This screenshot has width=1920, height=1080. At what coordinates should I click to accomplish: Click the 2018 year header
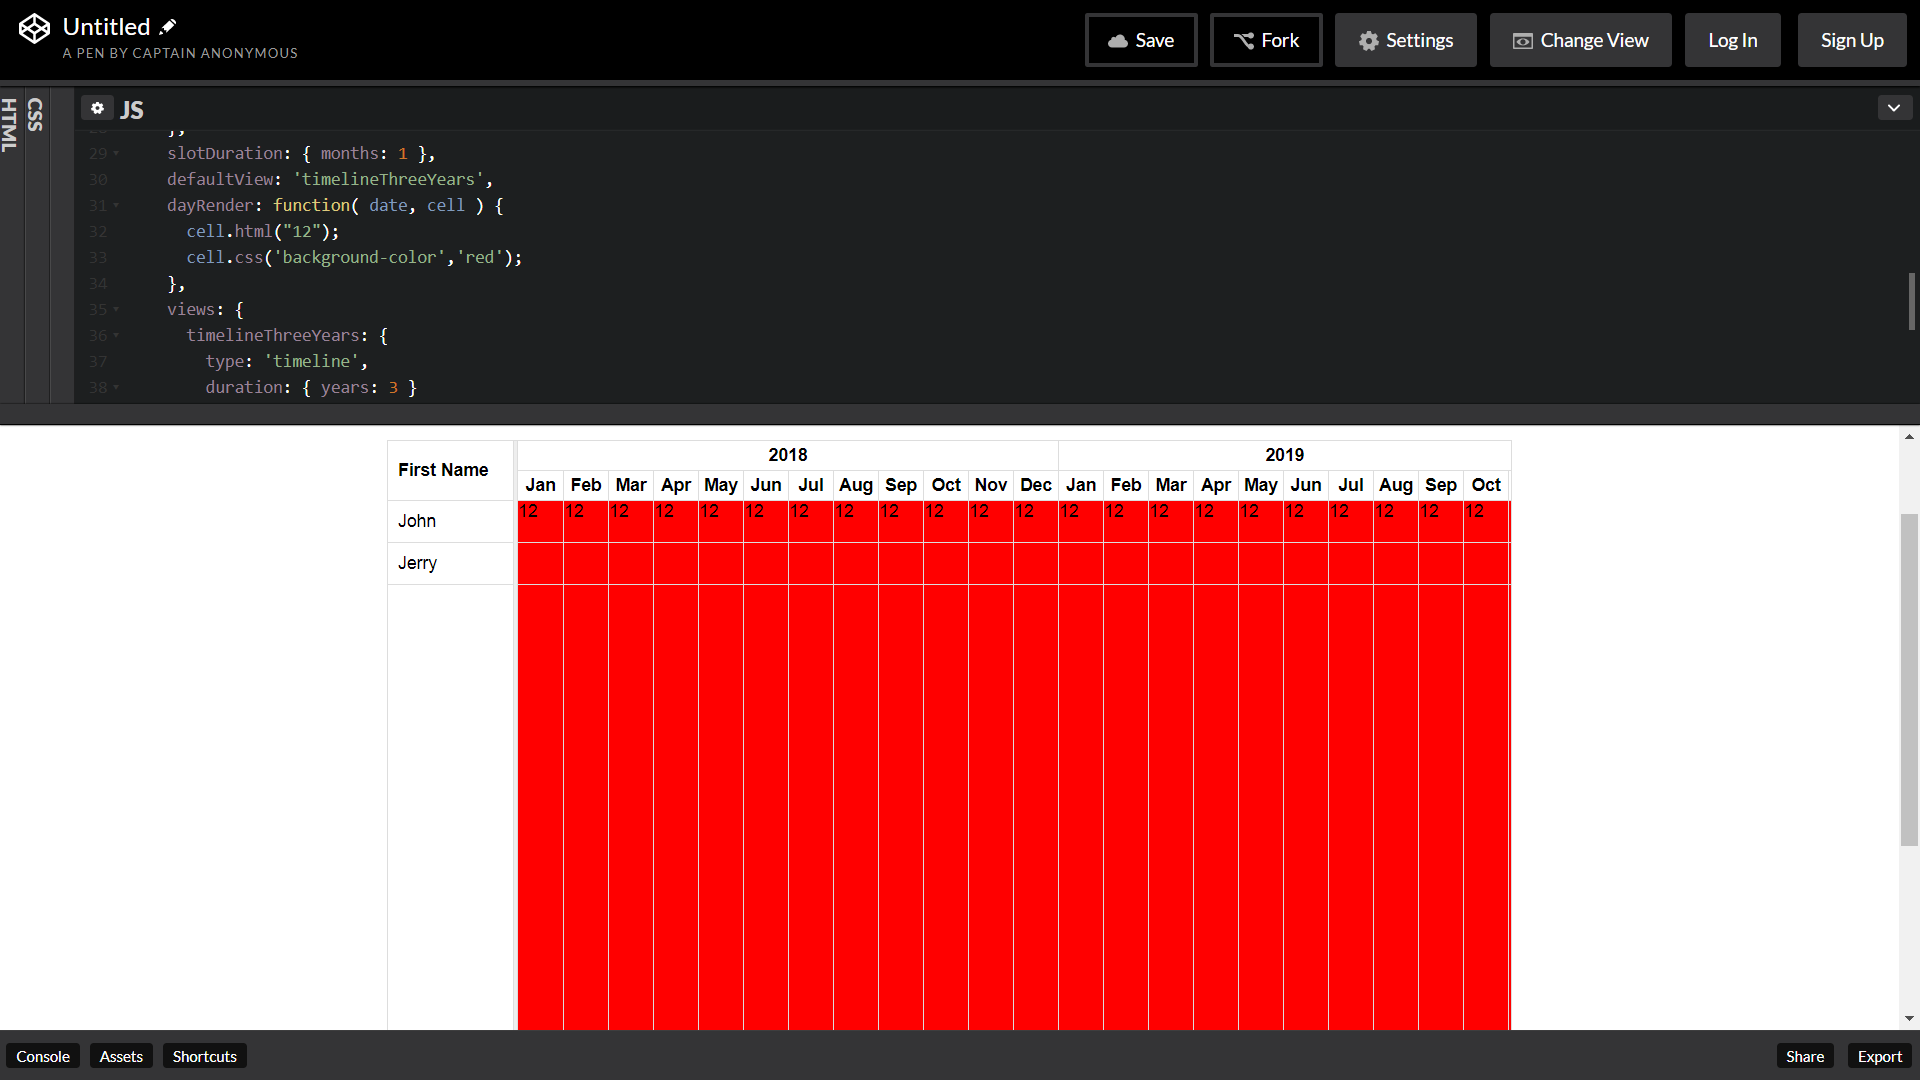pos(788,455)
